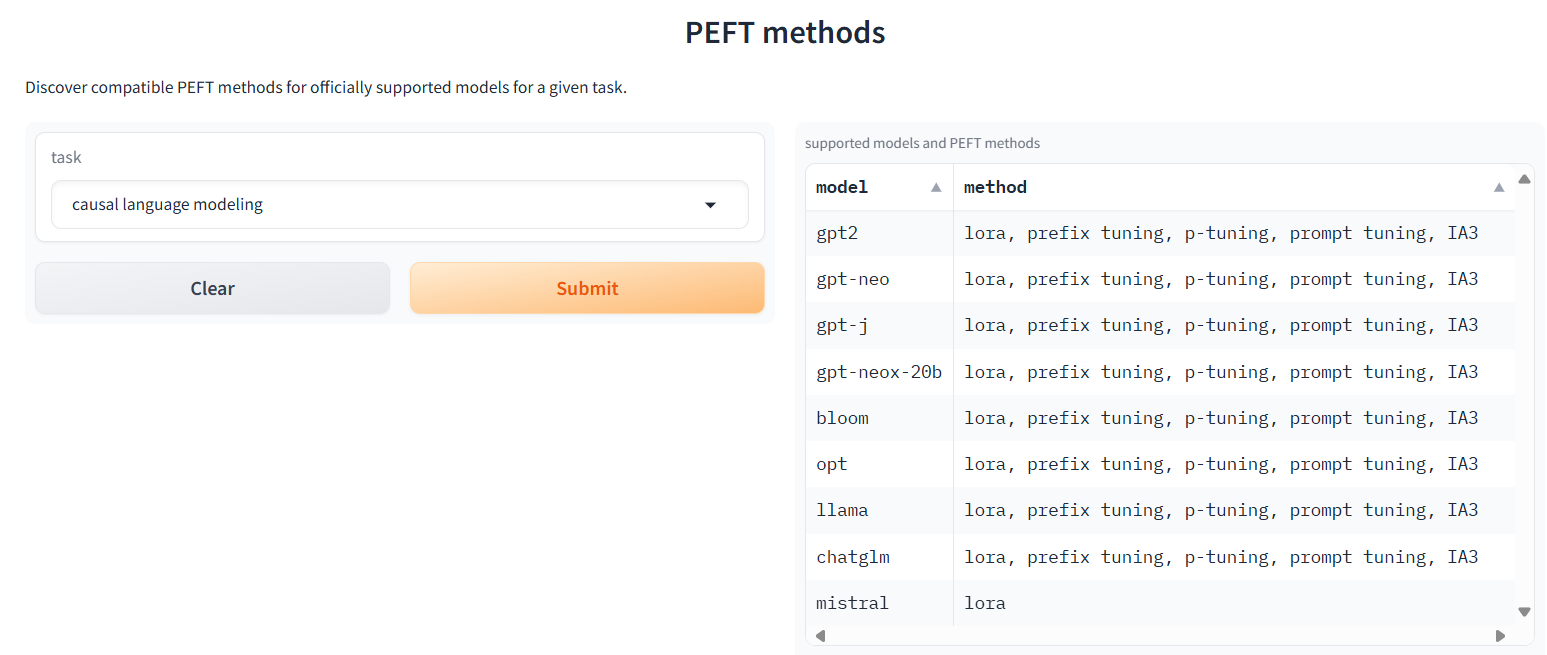Click the table's scroll down arrow
Screen dimensions: 1547x655
coord(1524,611)
